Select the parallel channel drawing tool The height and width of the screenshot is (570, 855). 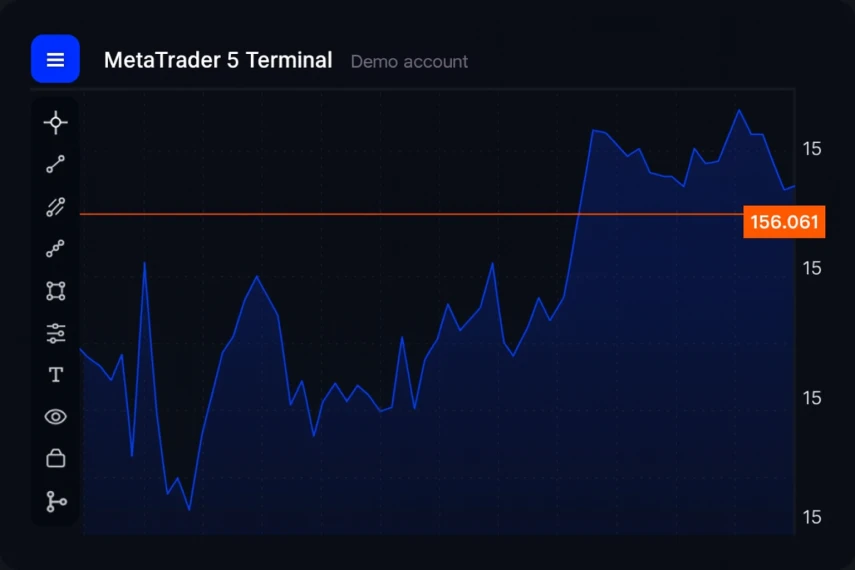56,207
